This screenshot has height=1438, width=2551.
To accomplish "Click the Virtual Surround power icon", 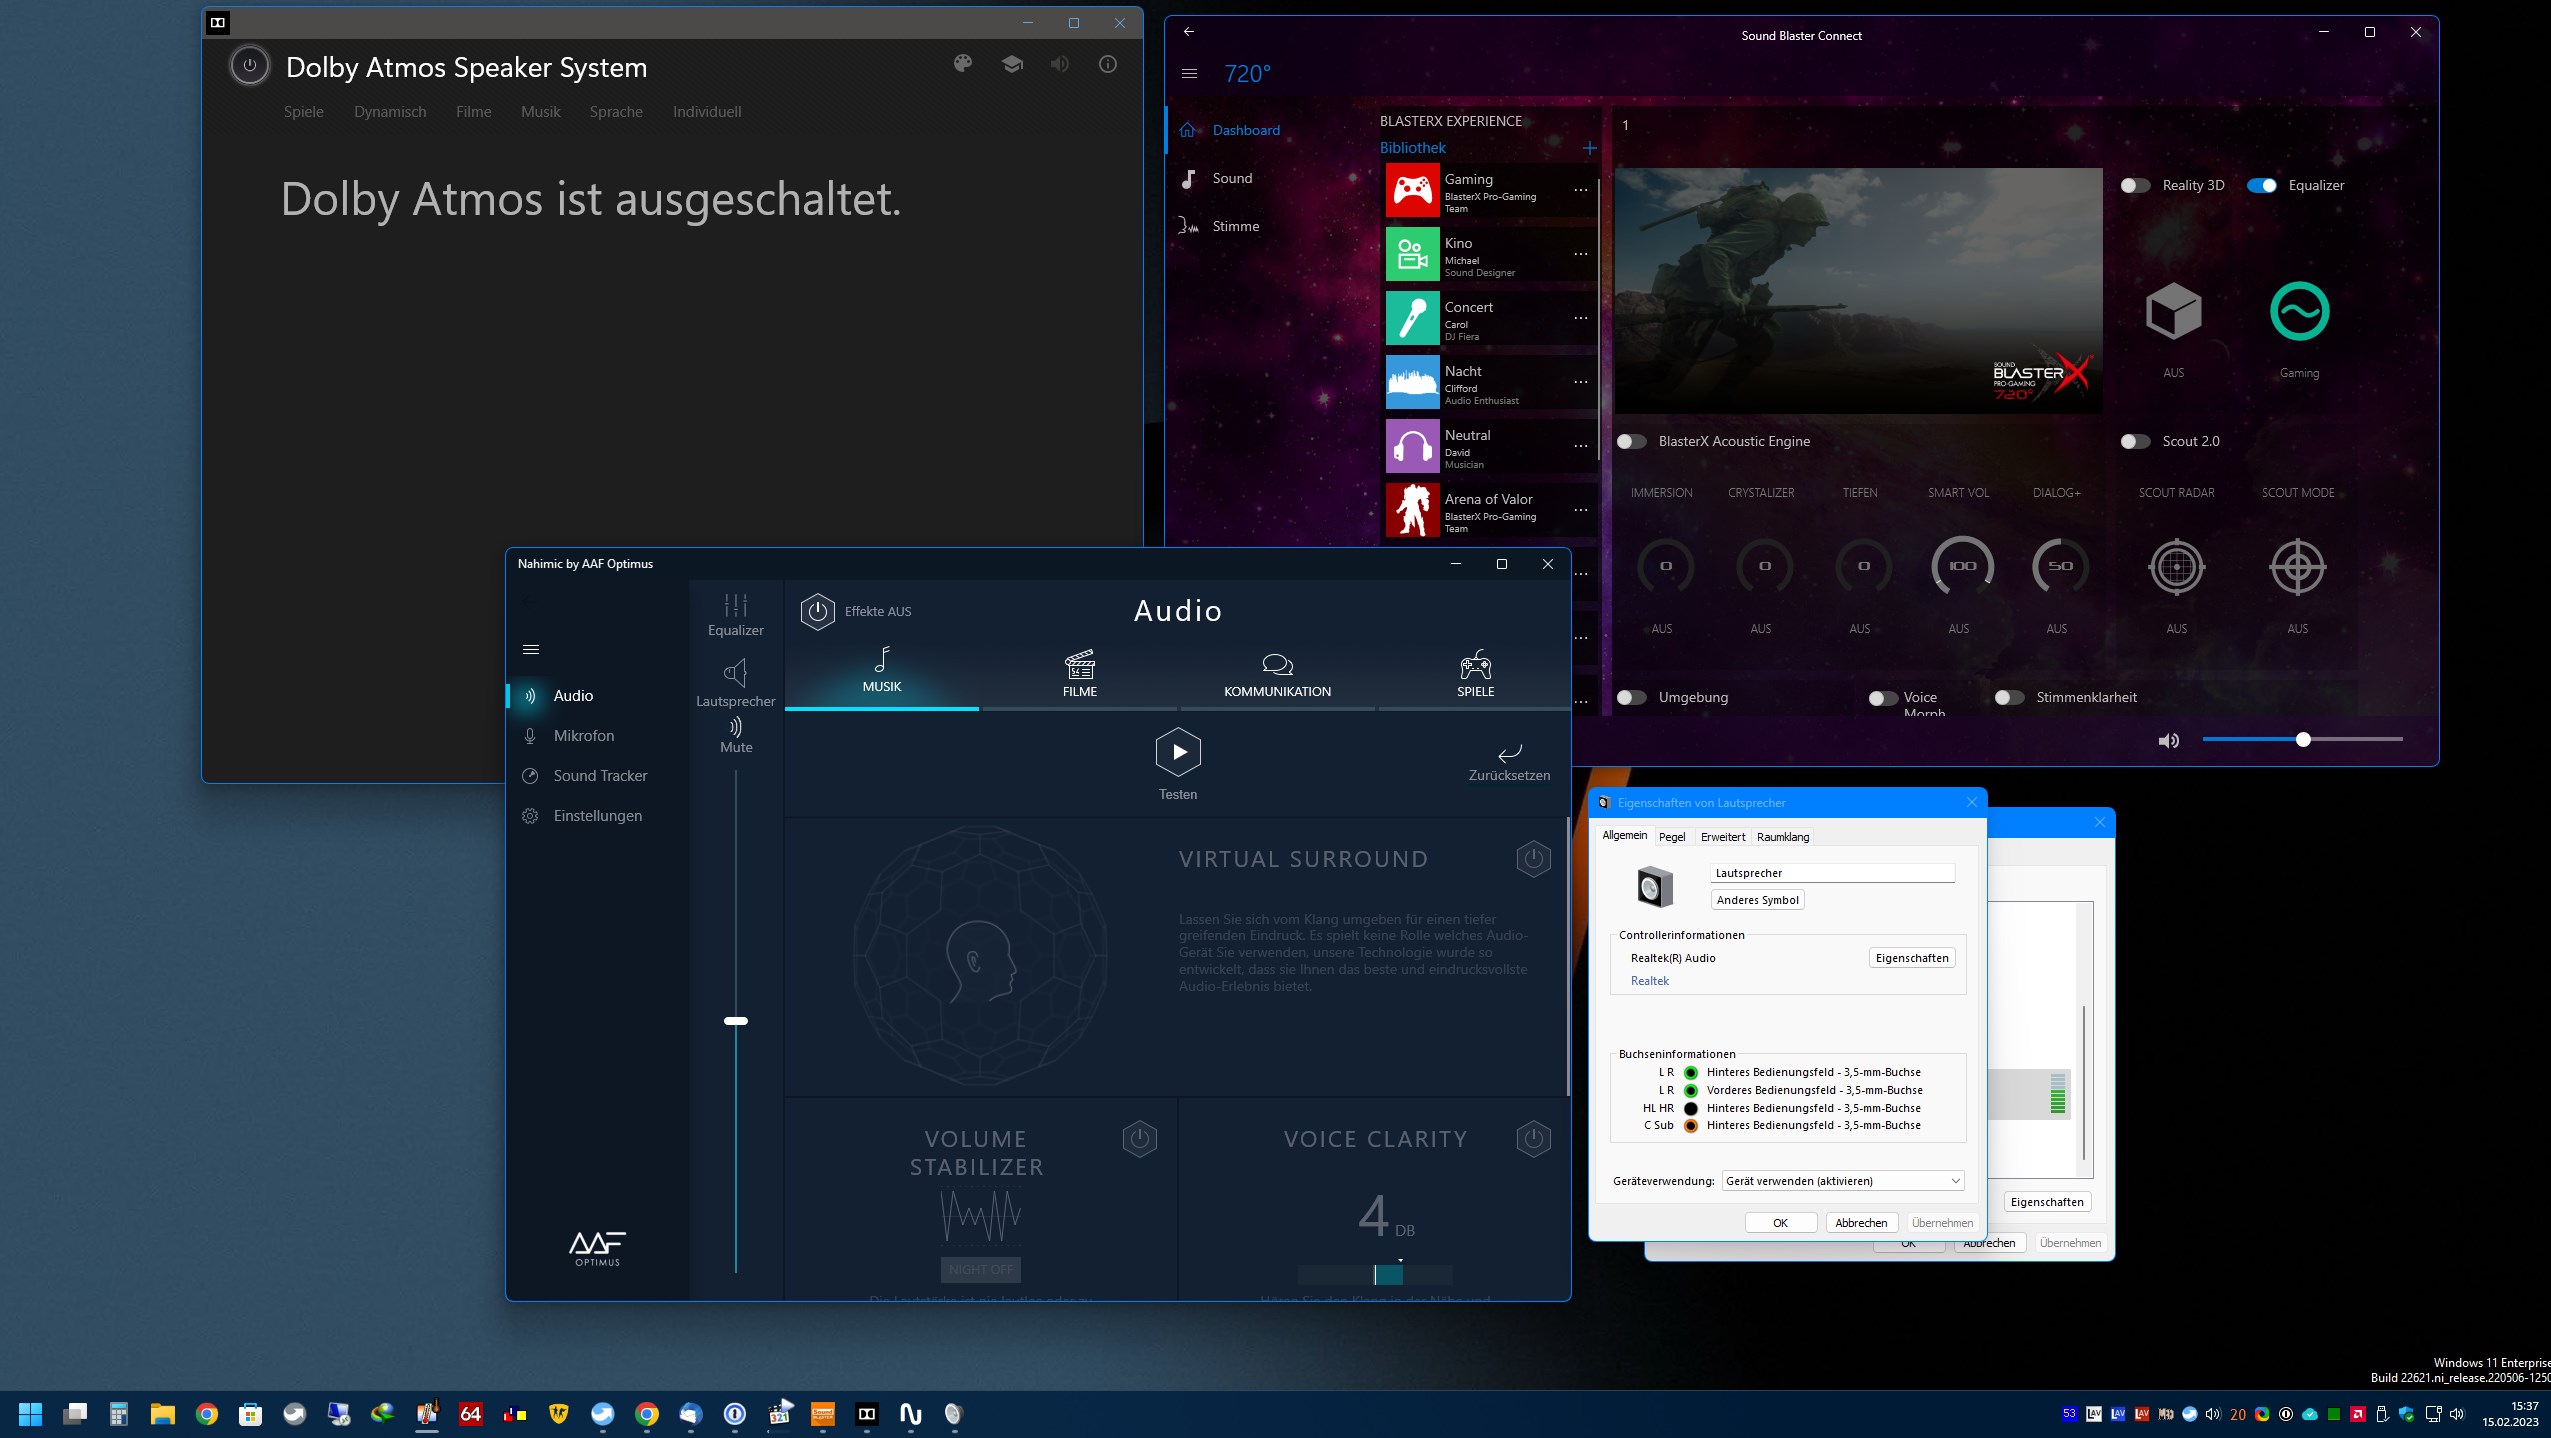I will [1533, 859].
